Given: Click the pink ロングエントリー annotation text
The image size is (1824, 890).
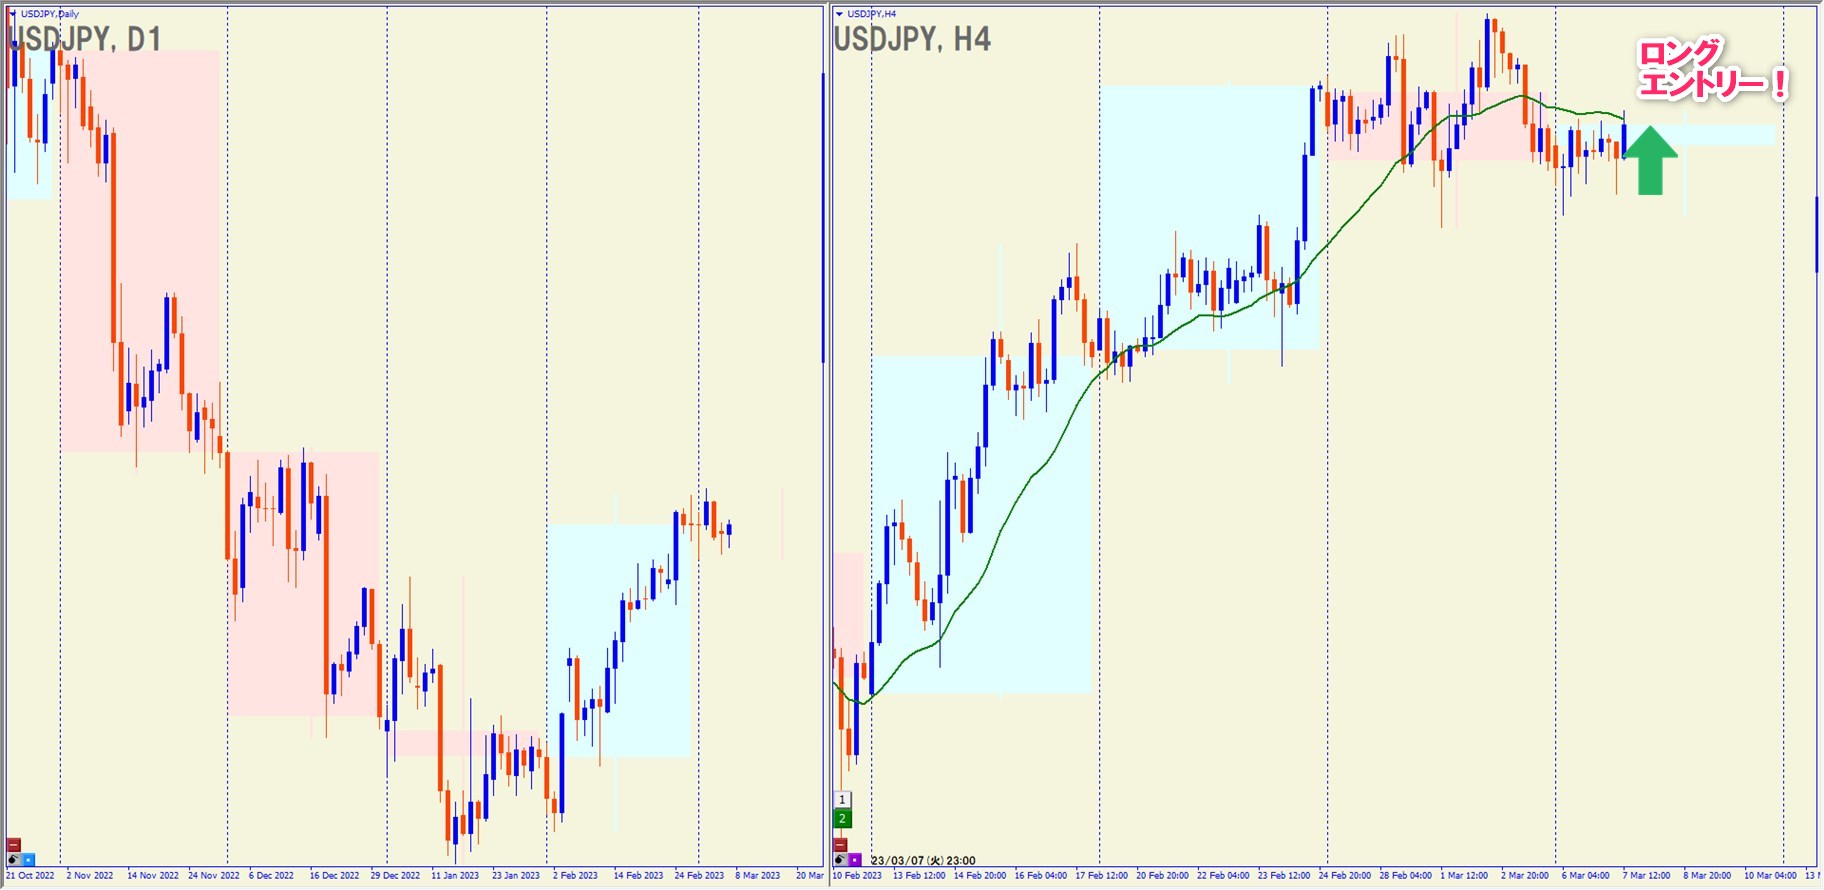Looking at the screenshot, I should coord(1710,70).
